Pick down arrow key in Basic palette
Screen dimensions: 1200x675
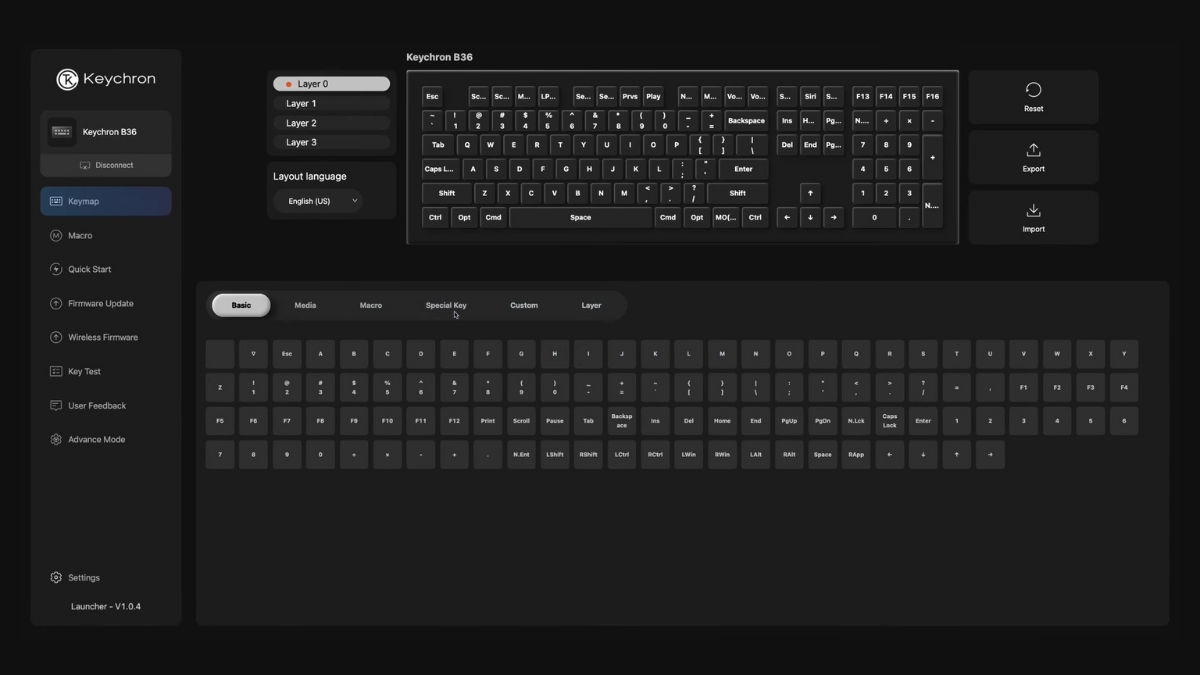pos(923,454)
